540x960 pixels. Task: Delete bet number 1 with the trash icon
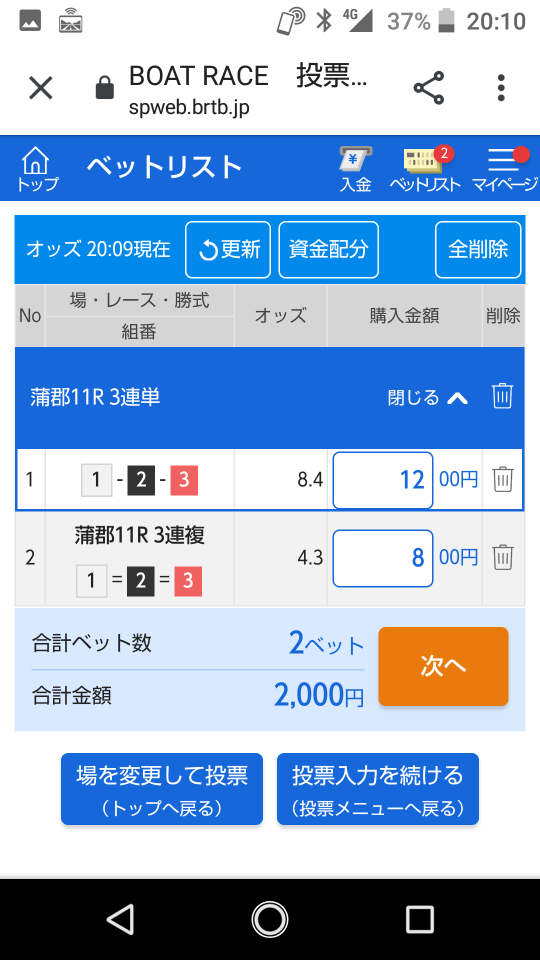point(502,479)
